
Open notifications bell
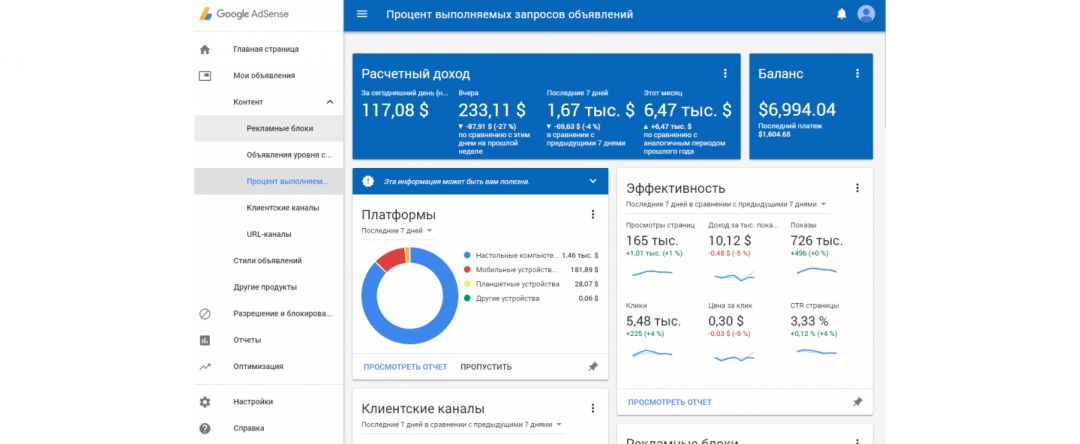[841, 14]
